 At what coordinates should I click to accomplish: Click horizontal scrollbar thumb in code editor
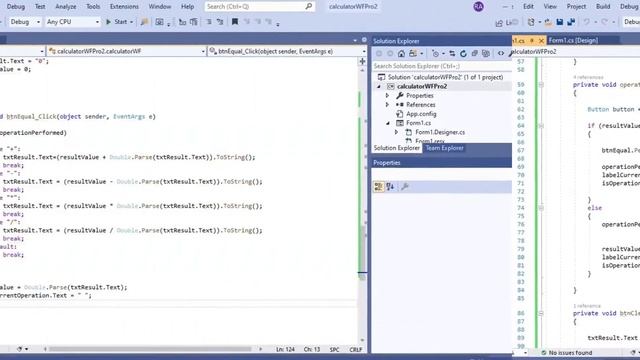click(x=150, y=349)
